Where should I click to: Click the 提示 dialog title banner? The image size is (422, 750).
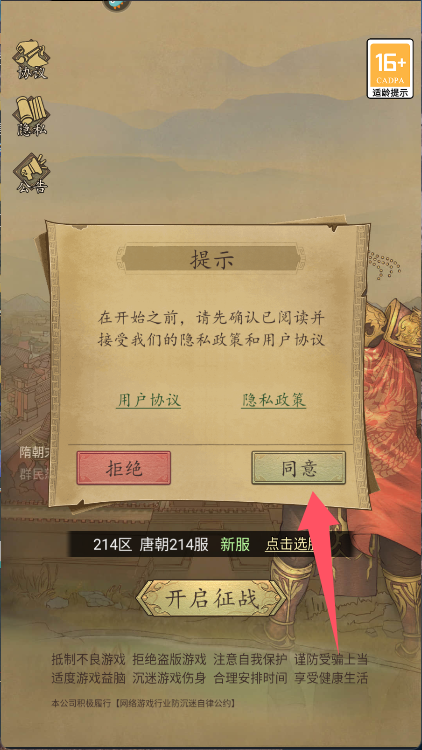point(211,260)
